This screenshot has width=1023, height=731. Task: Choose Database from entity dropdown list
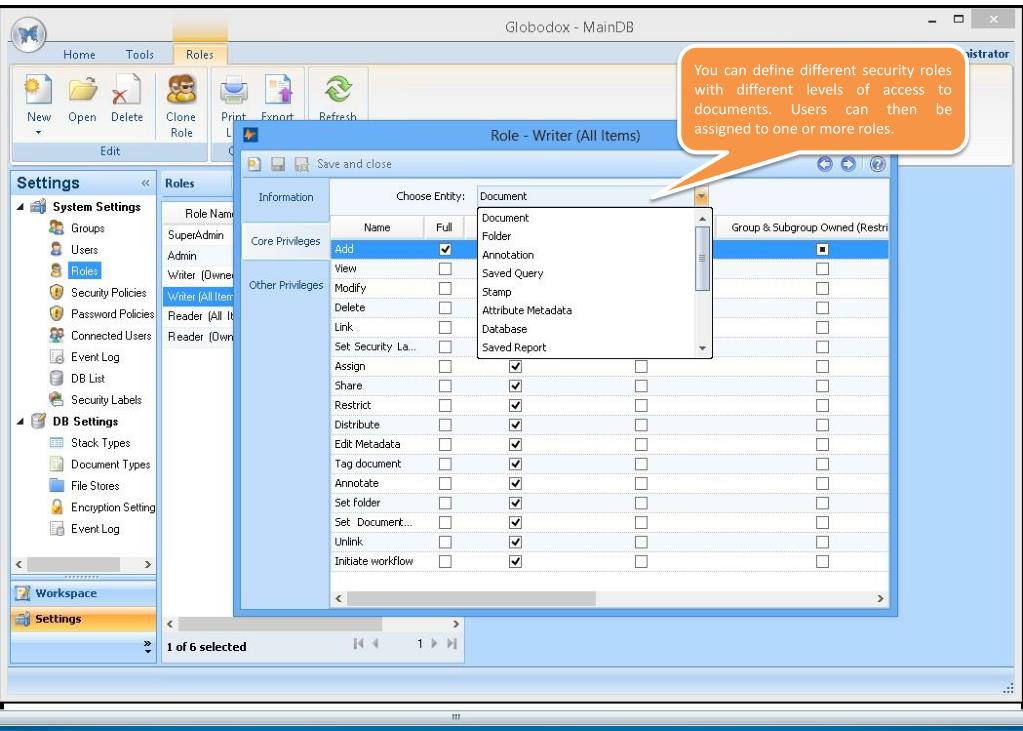click(x=587, y=330)
